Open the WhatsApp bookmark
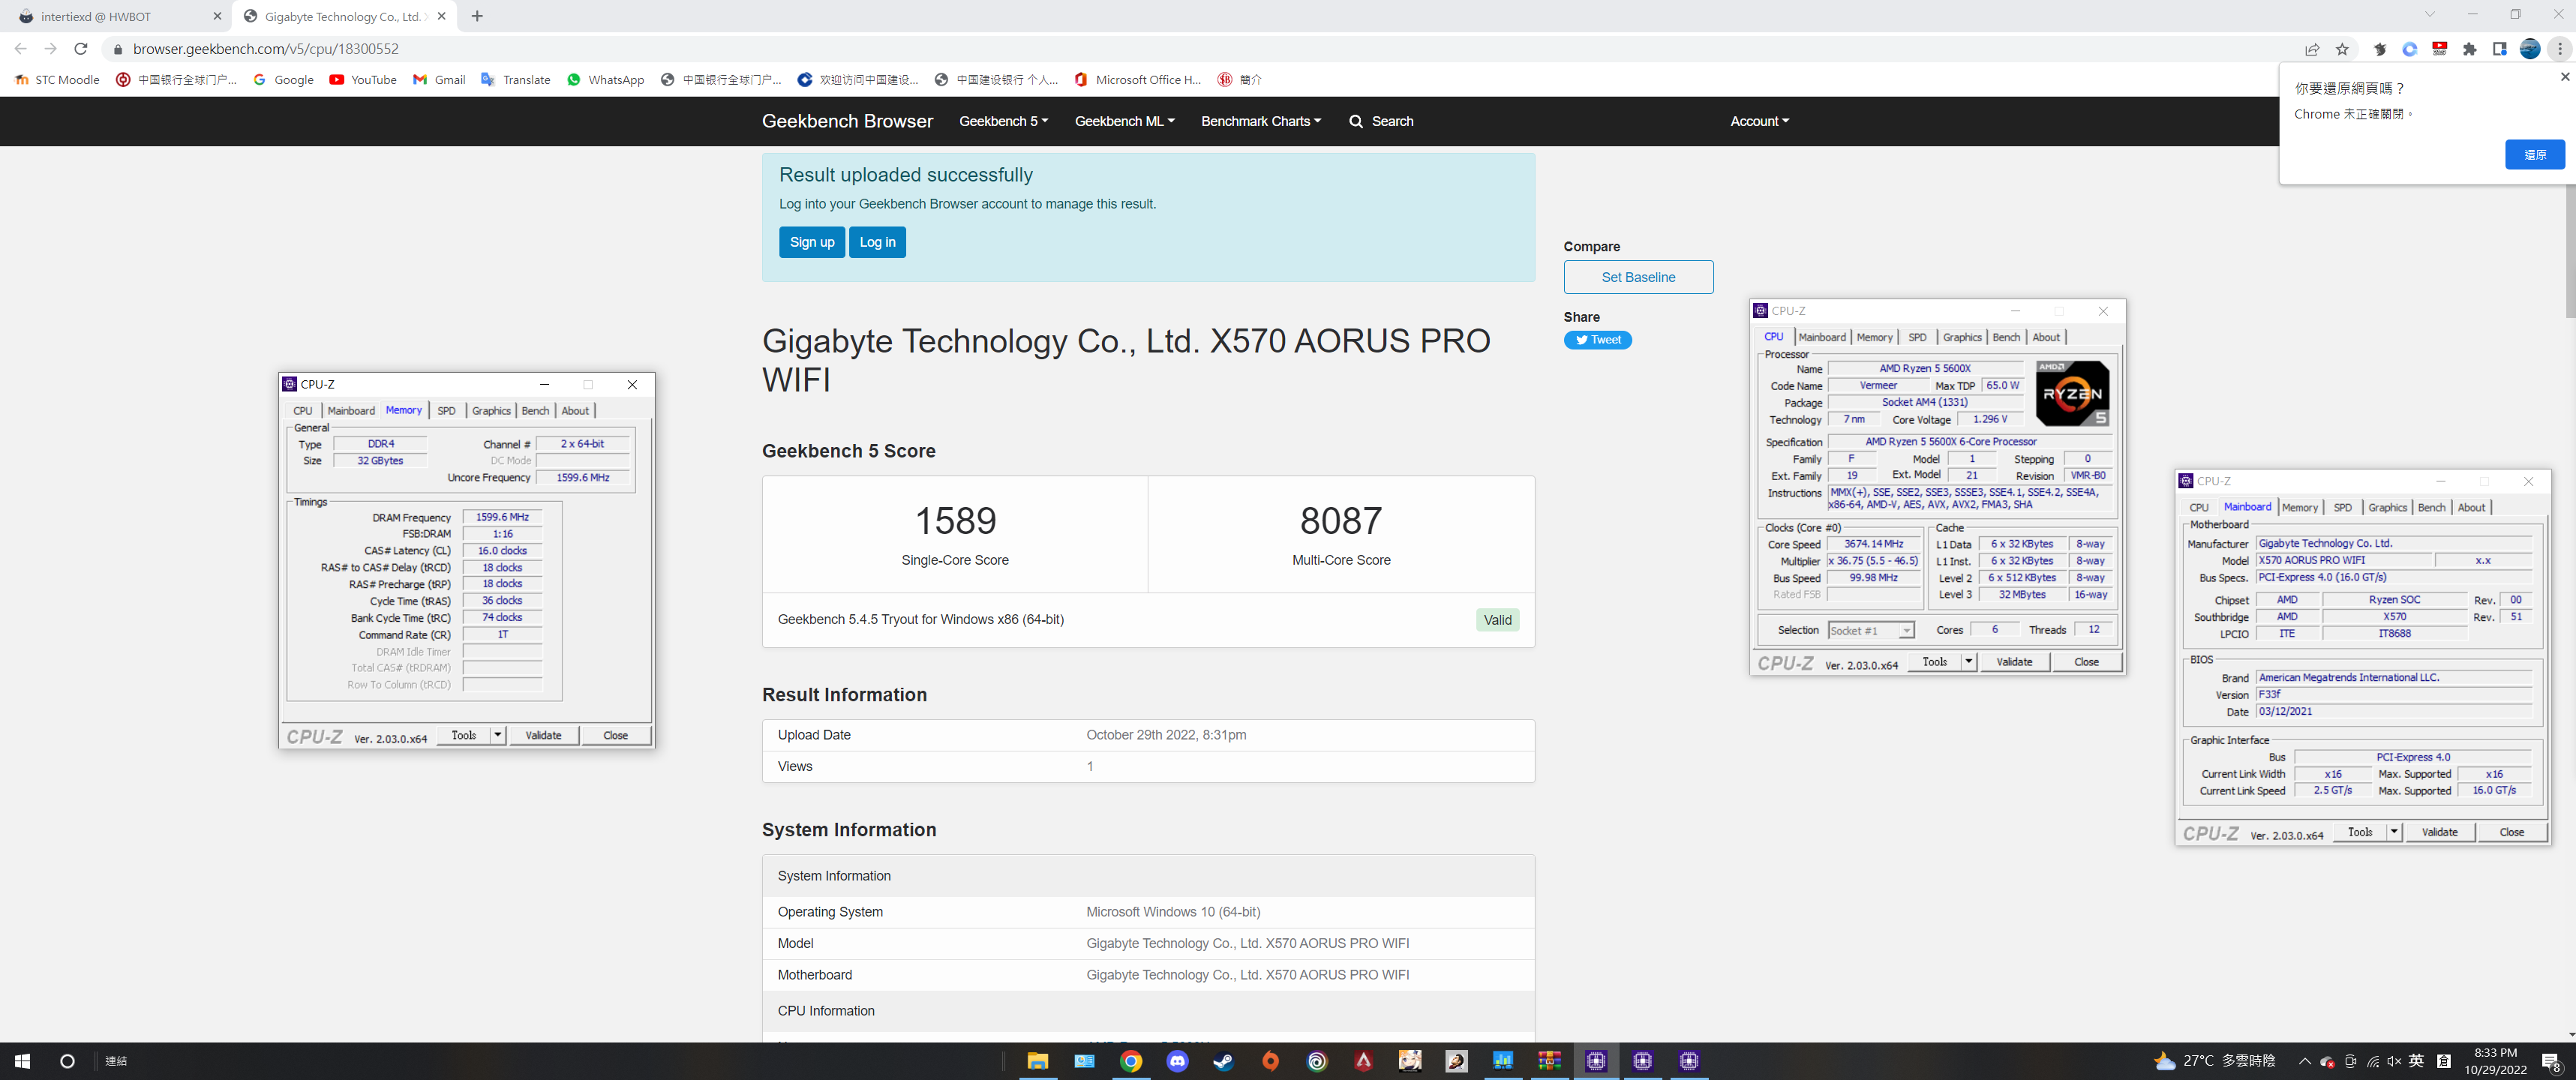This screenshot has height=1080, width=2576. [x=605, y=80]
